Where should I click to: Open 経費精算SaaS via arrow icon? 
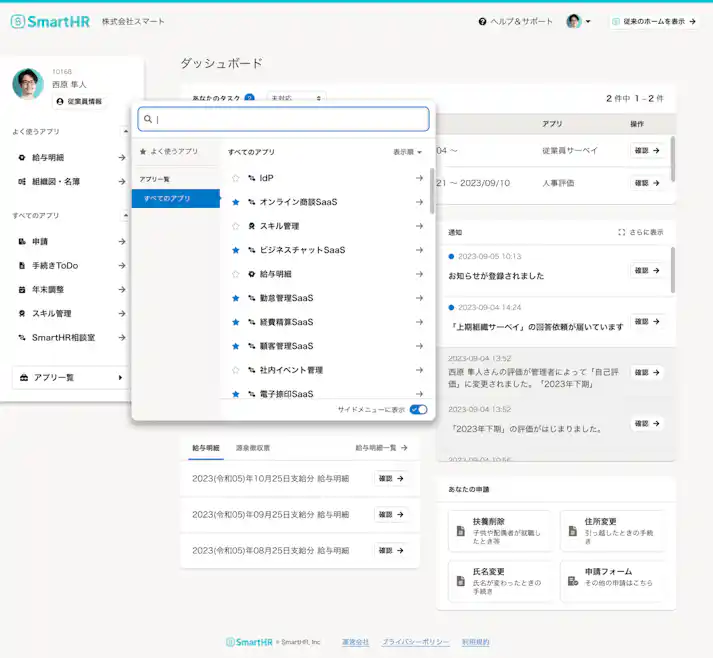click(x=419, y=322)
